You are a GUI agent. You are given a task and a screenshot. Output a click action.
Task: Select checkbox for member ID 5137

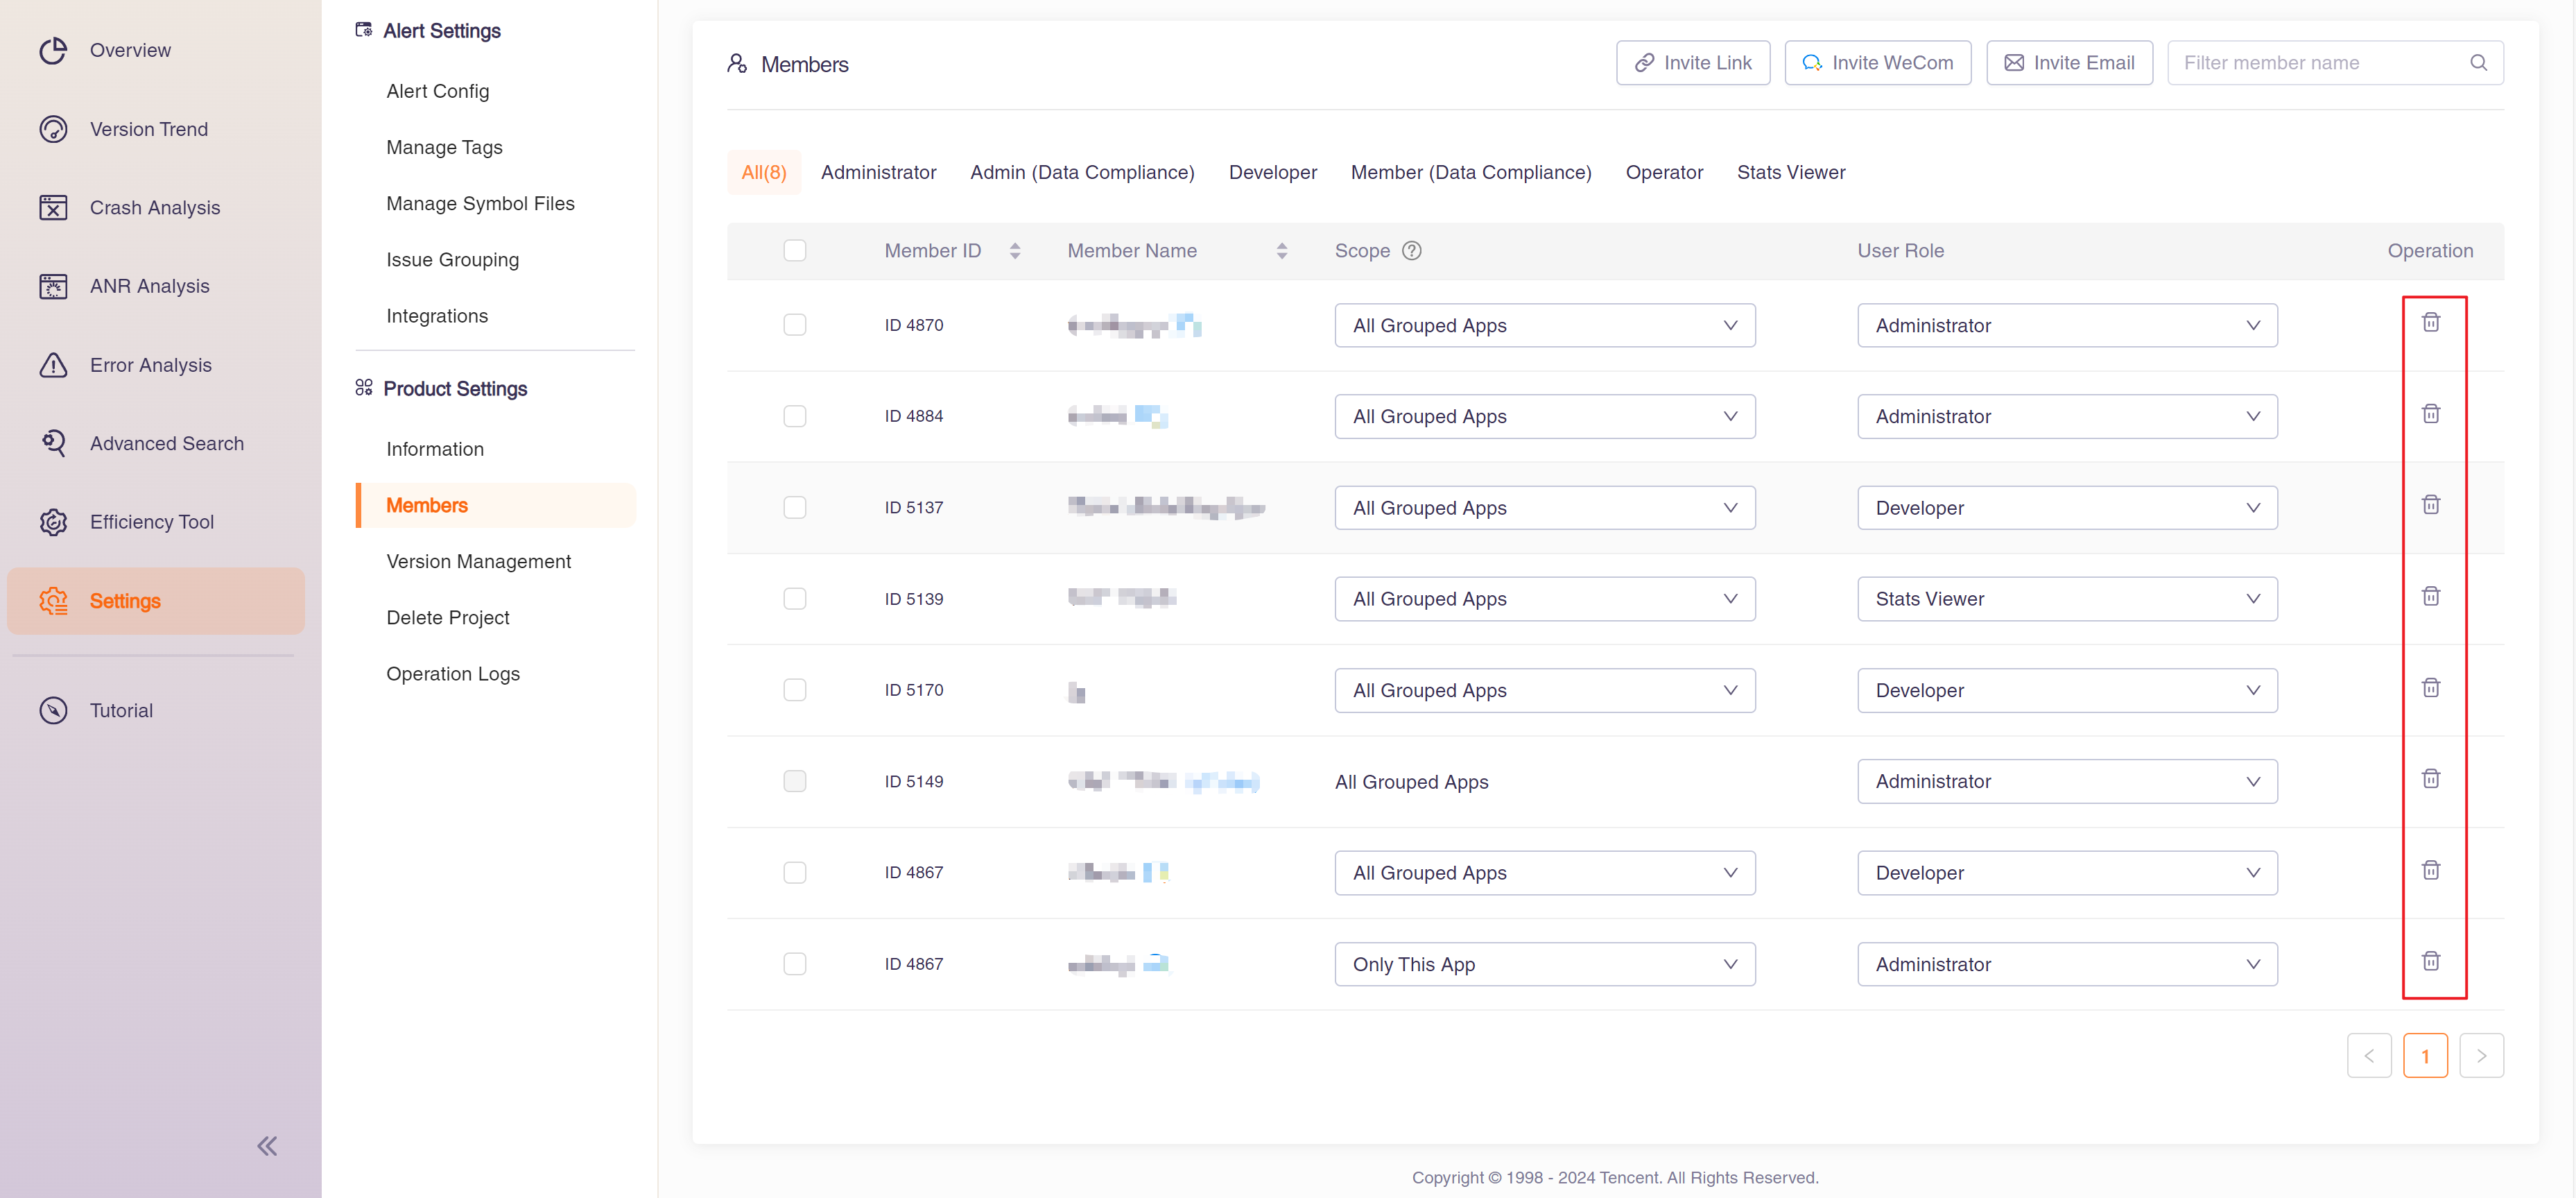tap(794, 507)
